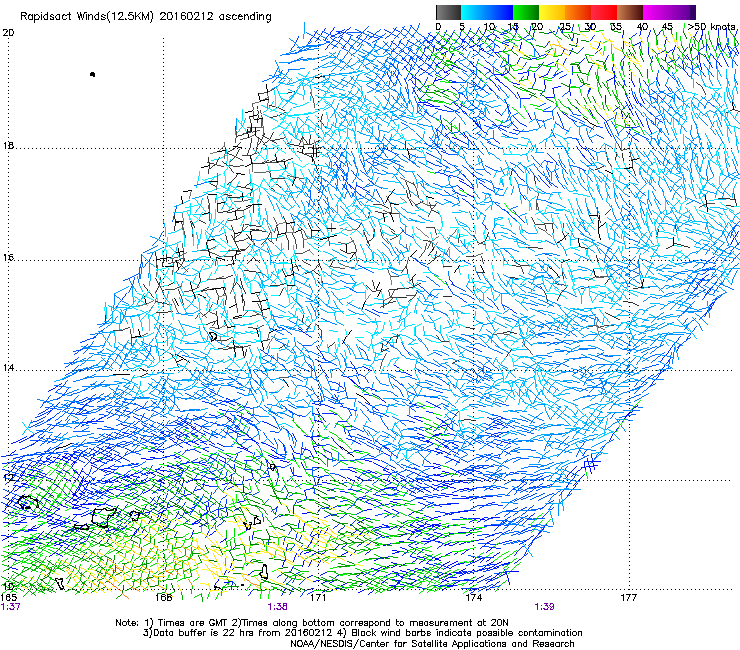Click the magenta-purple 40–50 knots legend segment
Image resolution: width=740 pixels, height=650 pixels.
coord(669,12)
